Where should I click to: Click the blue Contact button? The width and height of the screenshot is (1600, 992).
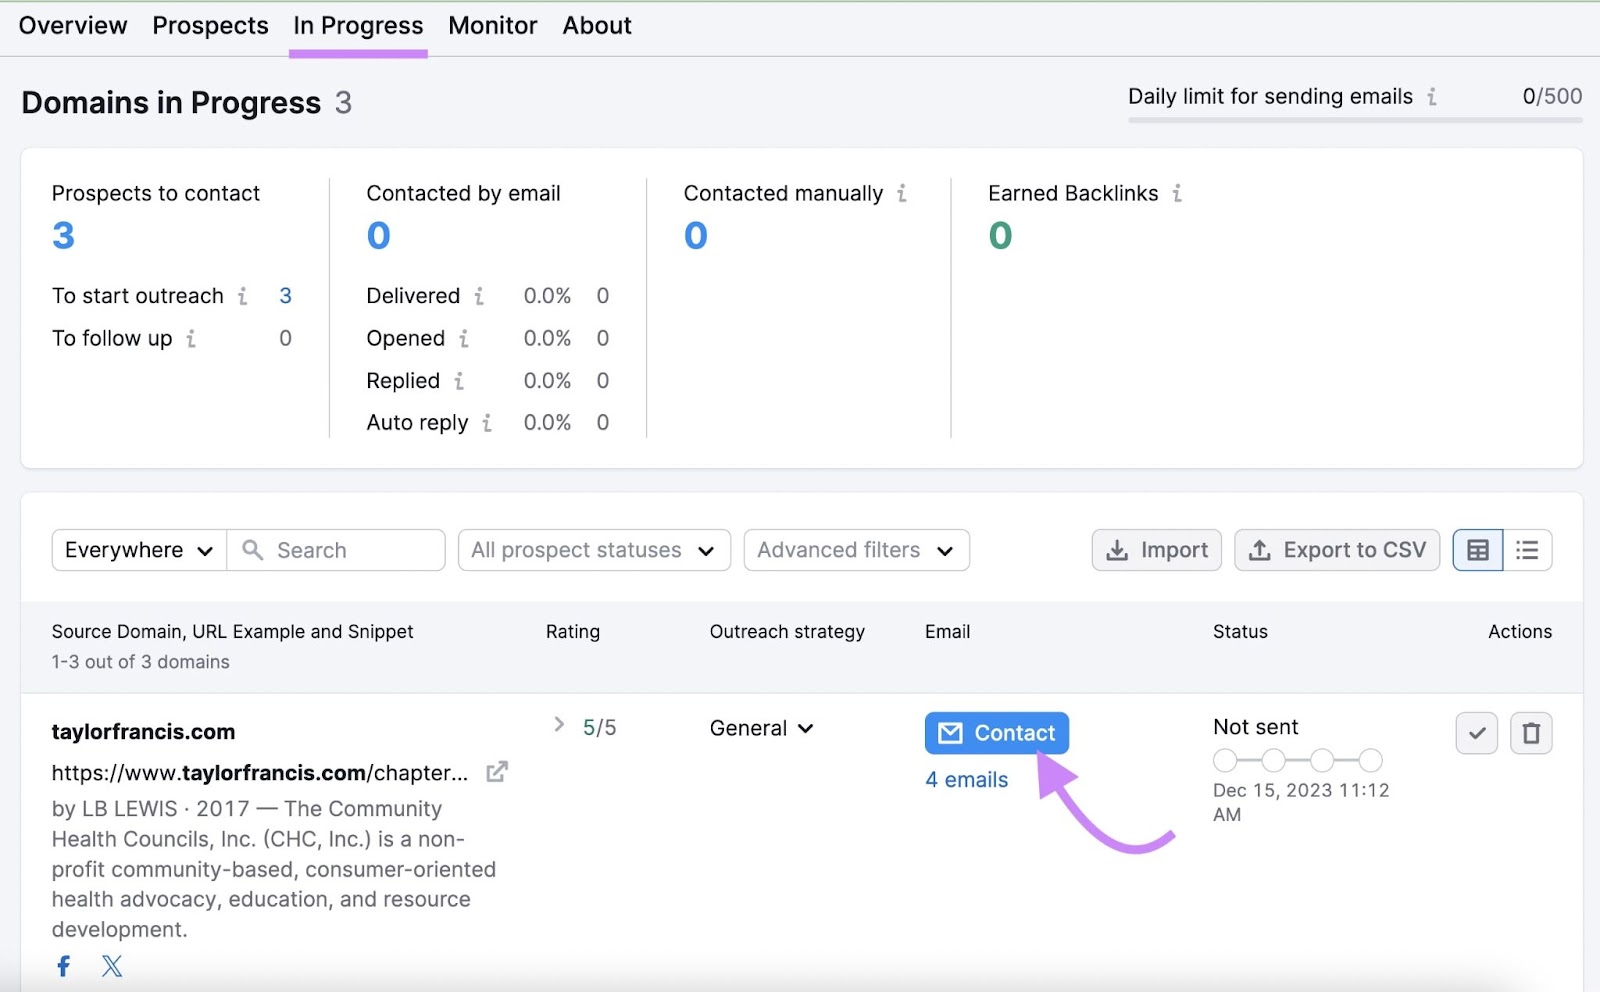click(996, 733)
